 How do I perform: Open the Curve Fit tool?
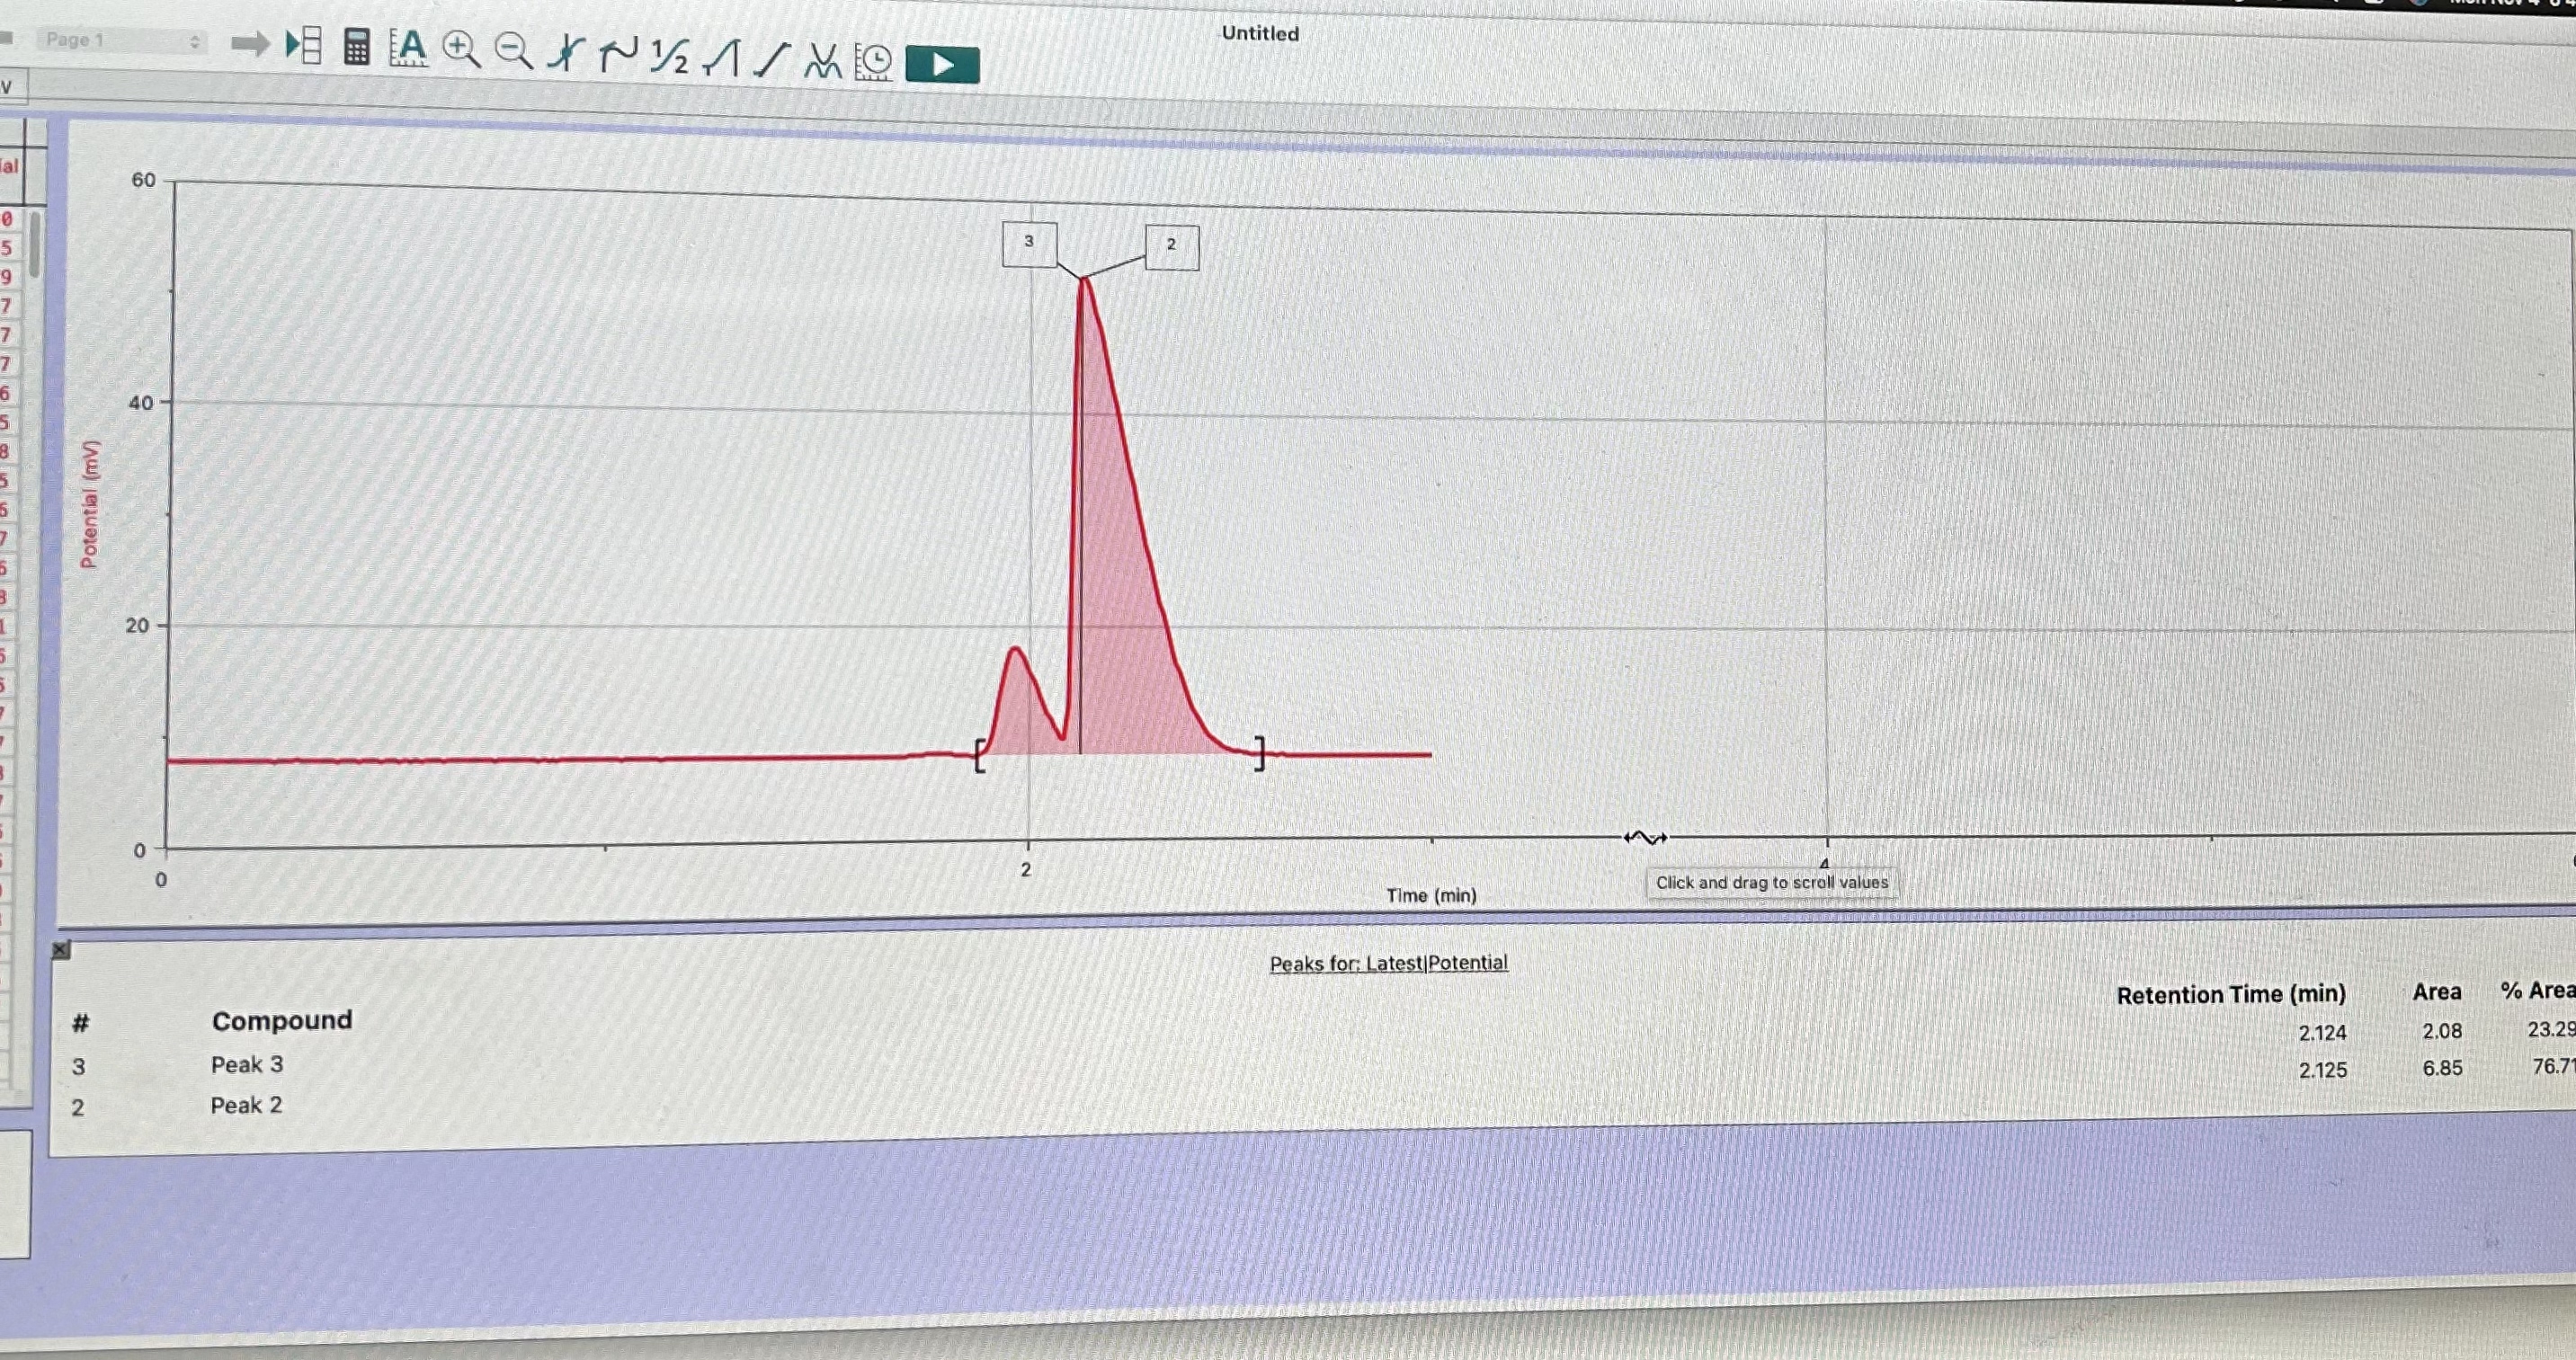pyautogui.click(x=823, y=62)
